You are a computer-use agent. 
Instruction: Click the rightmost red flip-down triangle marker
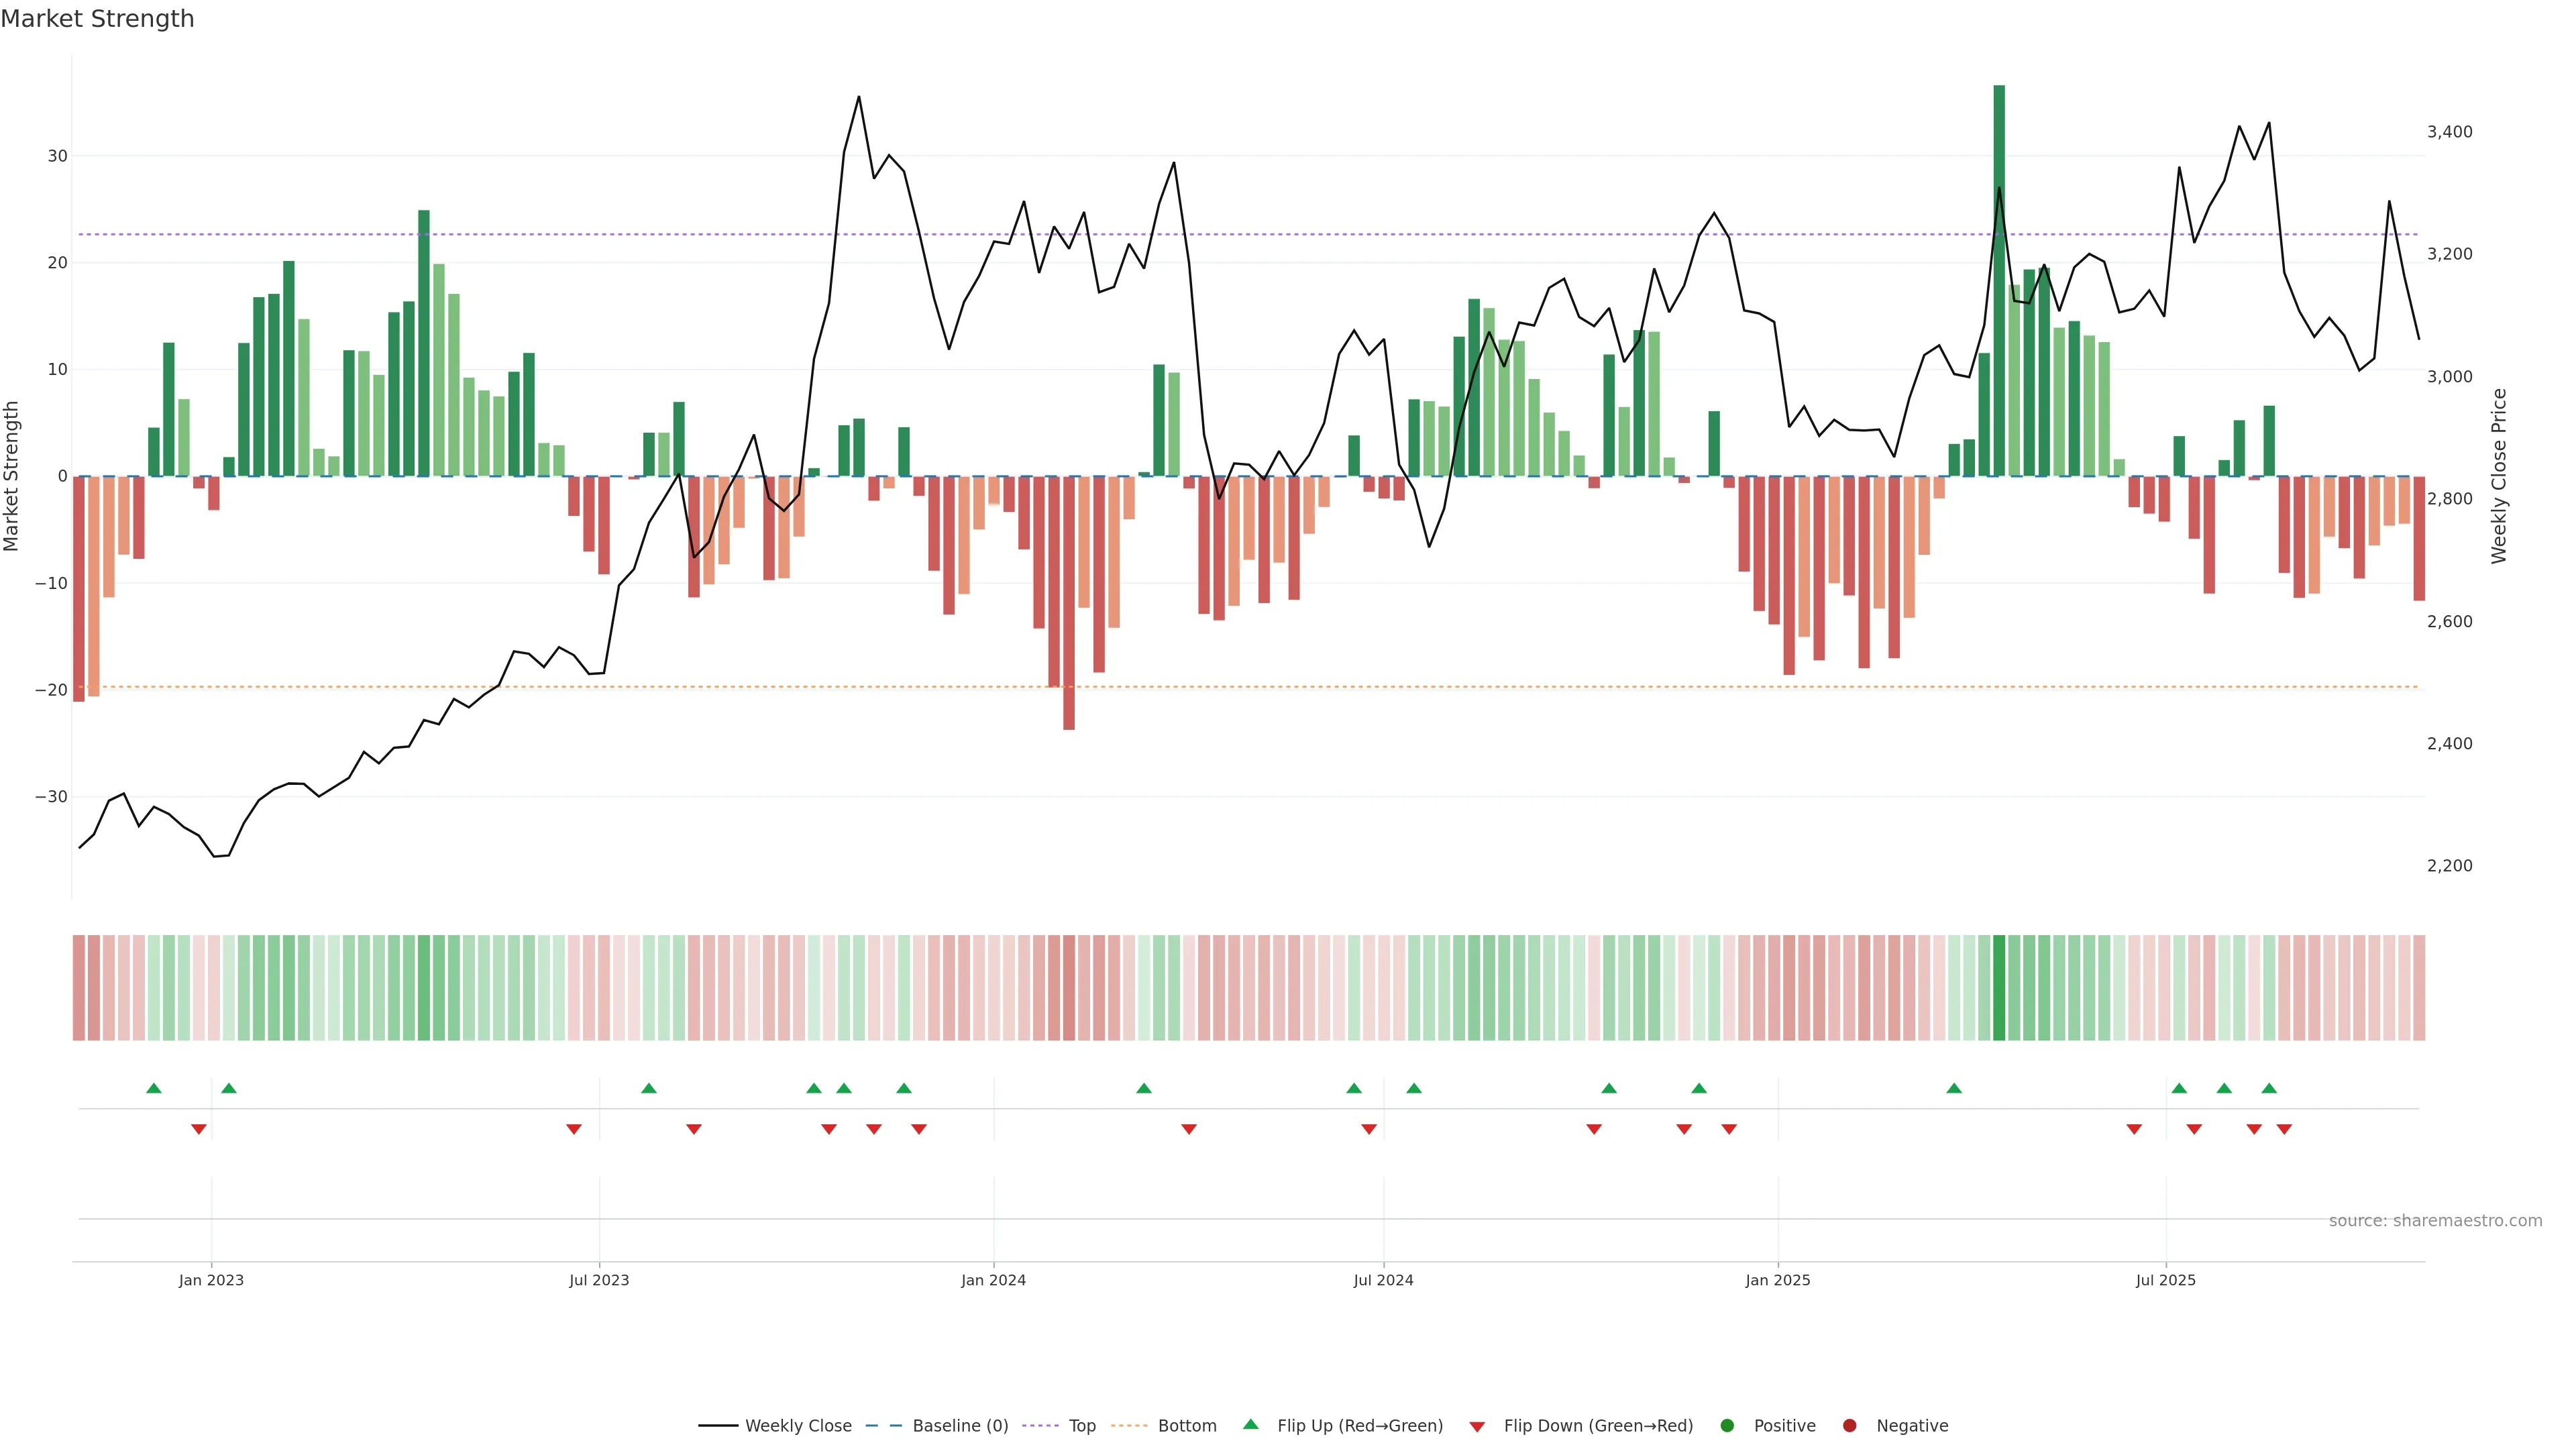(2284, 1129)
